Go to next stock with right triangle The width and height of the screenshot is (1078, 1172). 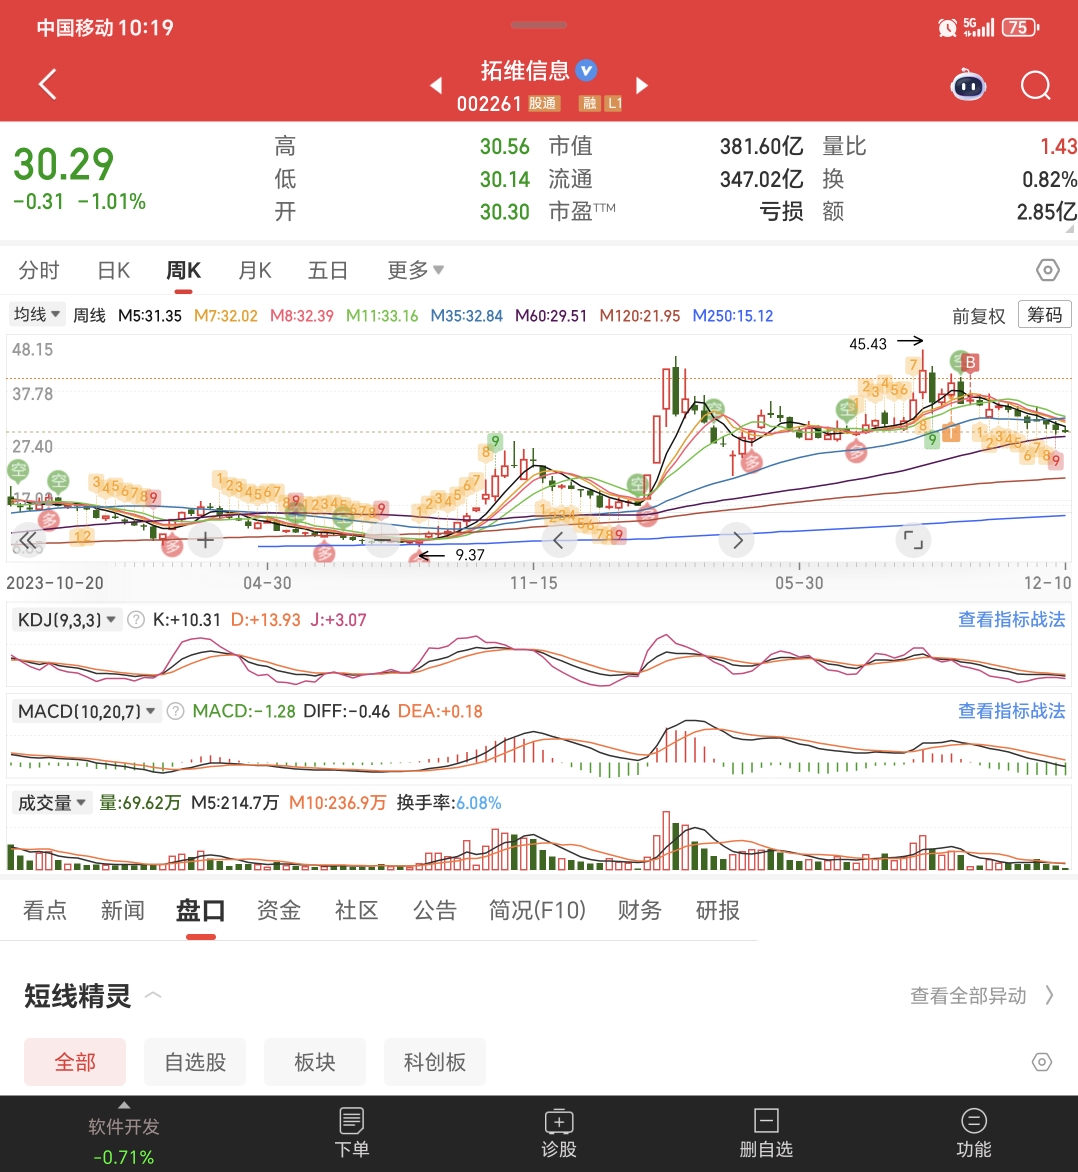[x=641, y=85]
